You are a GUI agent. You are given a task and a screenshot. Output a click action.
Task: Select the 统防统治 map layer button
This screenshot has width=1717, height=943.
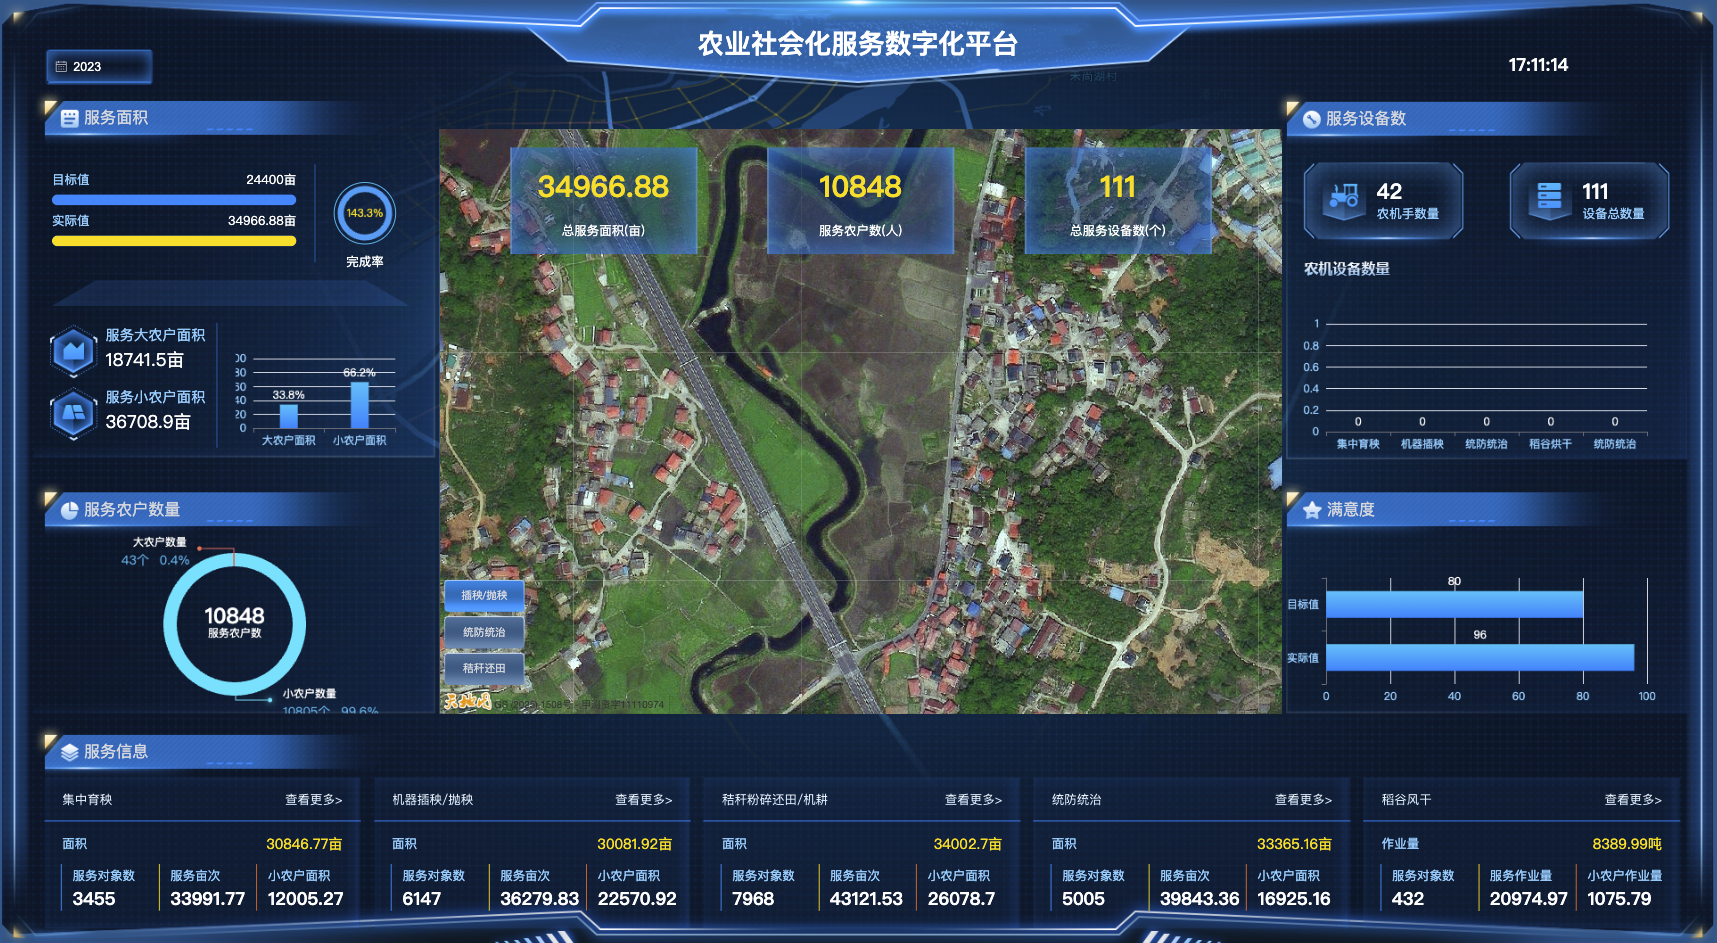(x=484, y=632)
